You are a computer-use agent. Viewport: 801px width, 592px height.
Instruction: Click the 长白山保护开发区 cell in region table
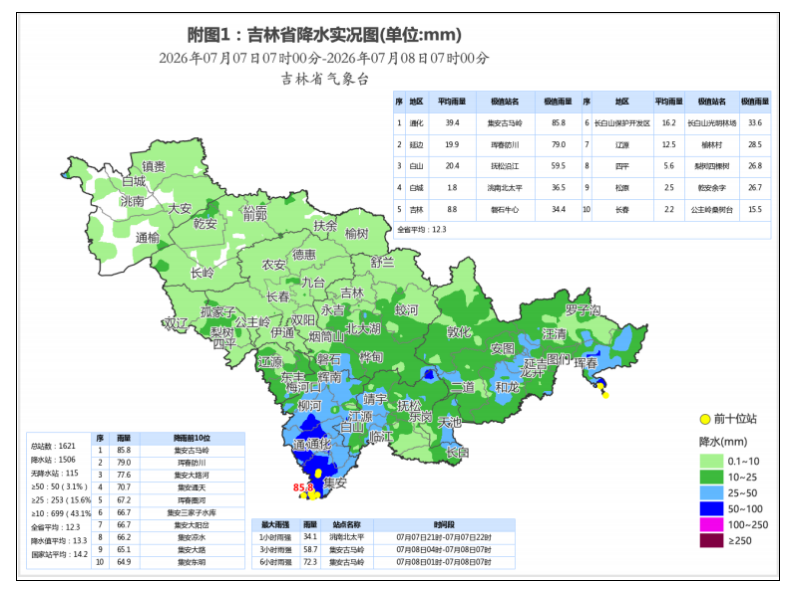point(622,123)
